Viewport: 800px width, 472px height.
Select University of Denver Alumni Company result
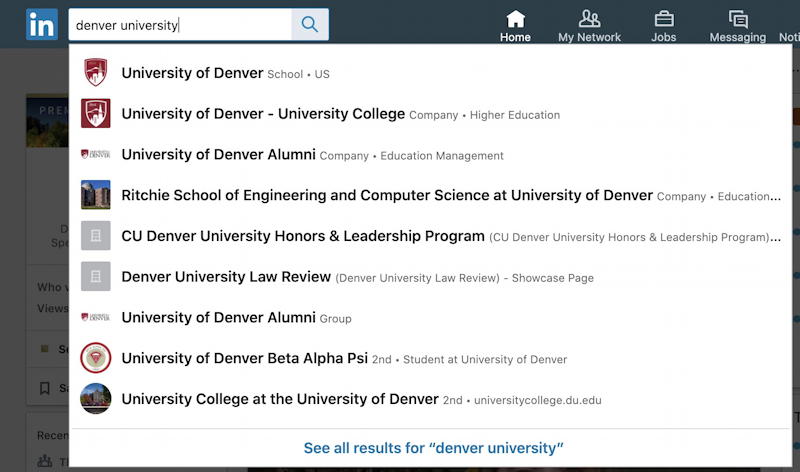(431, 154)
